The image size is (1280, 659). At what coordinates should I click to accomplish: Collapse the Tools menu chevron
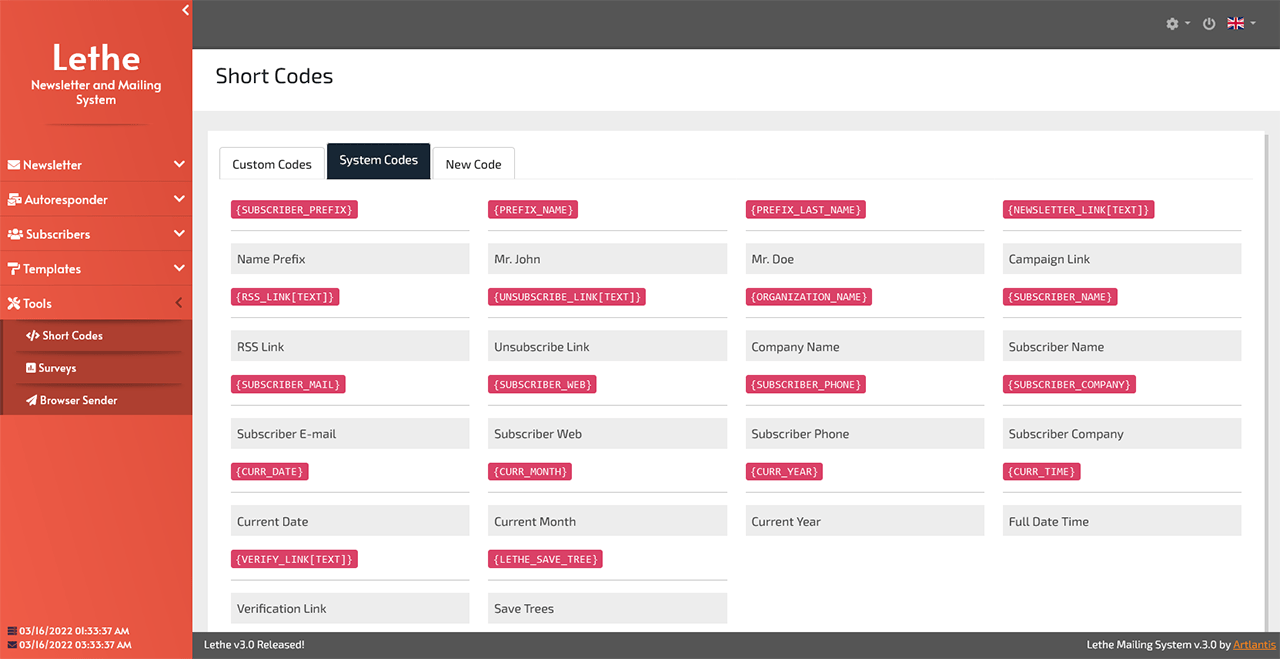point(179,303)
